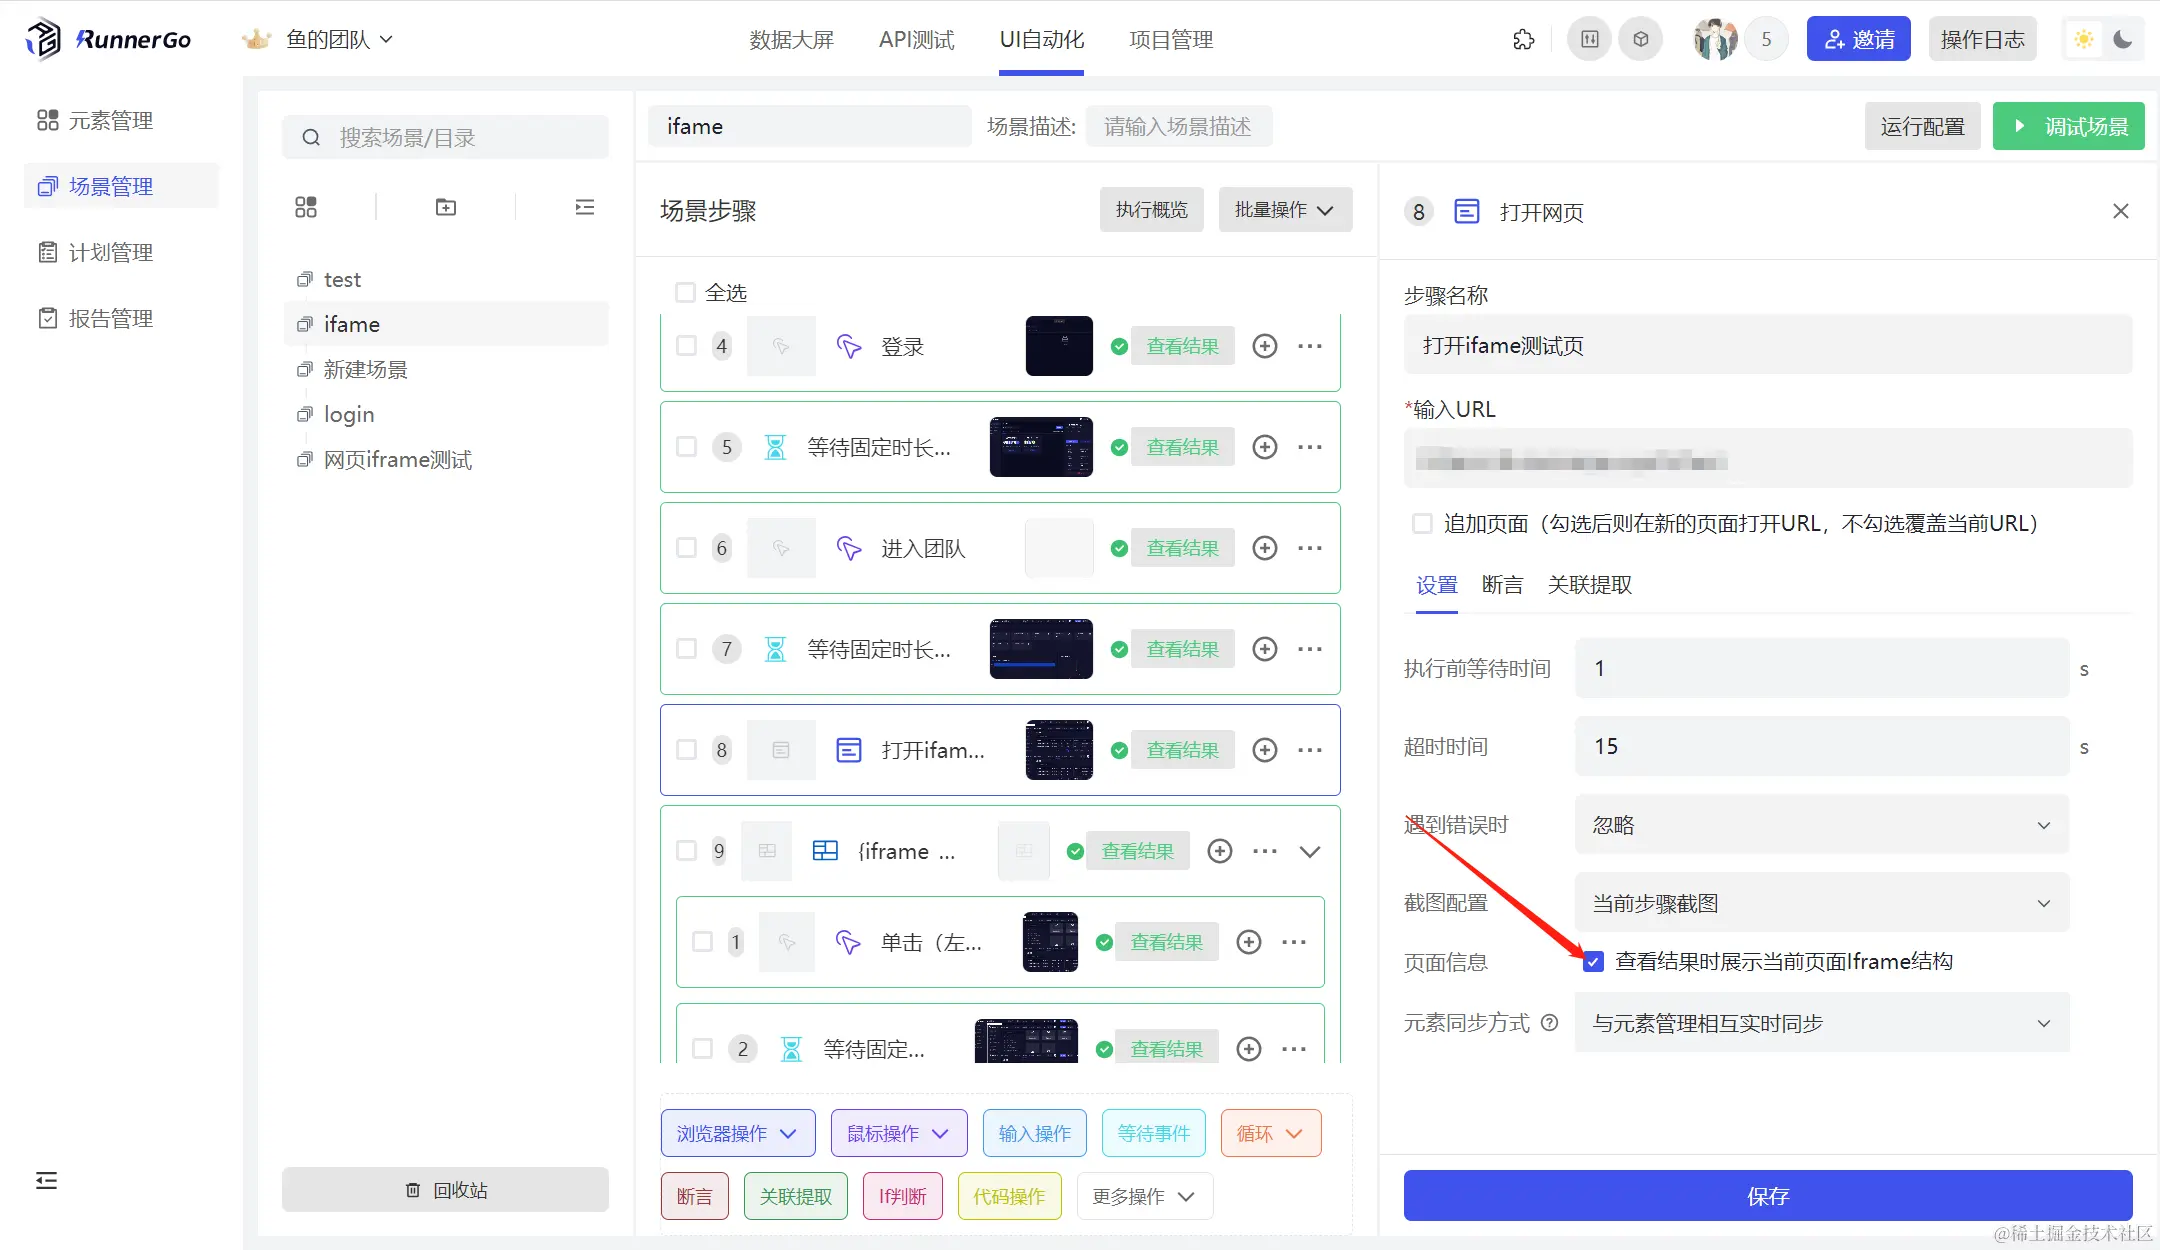Viewport: 2160px width, 1250px height.
Task: Uncheck the Iframe structure display checkbox
Action: tap(1594, 962)
